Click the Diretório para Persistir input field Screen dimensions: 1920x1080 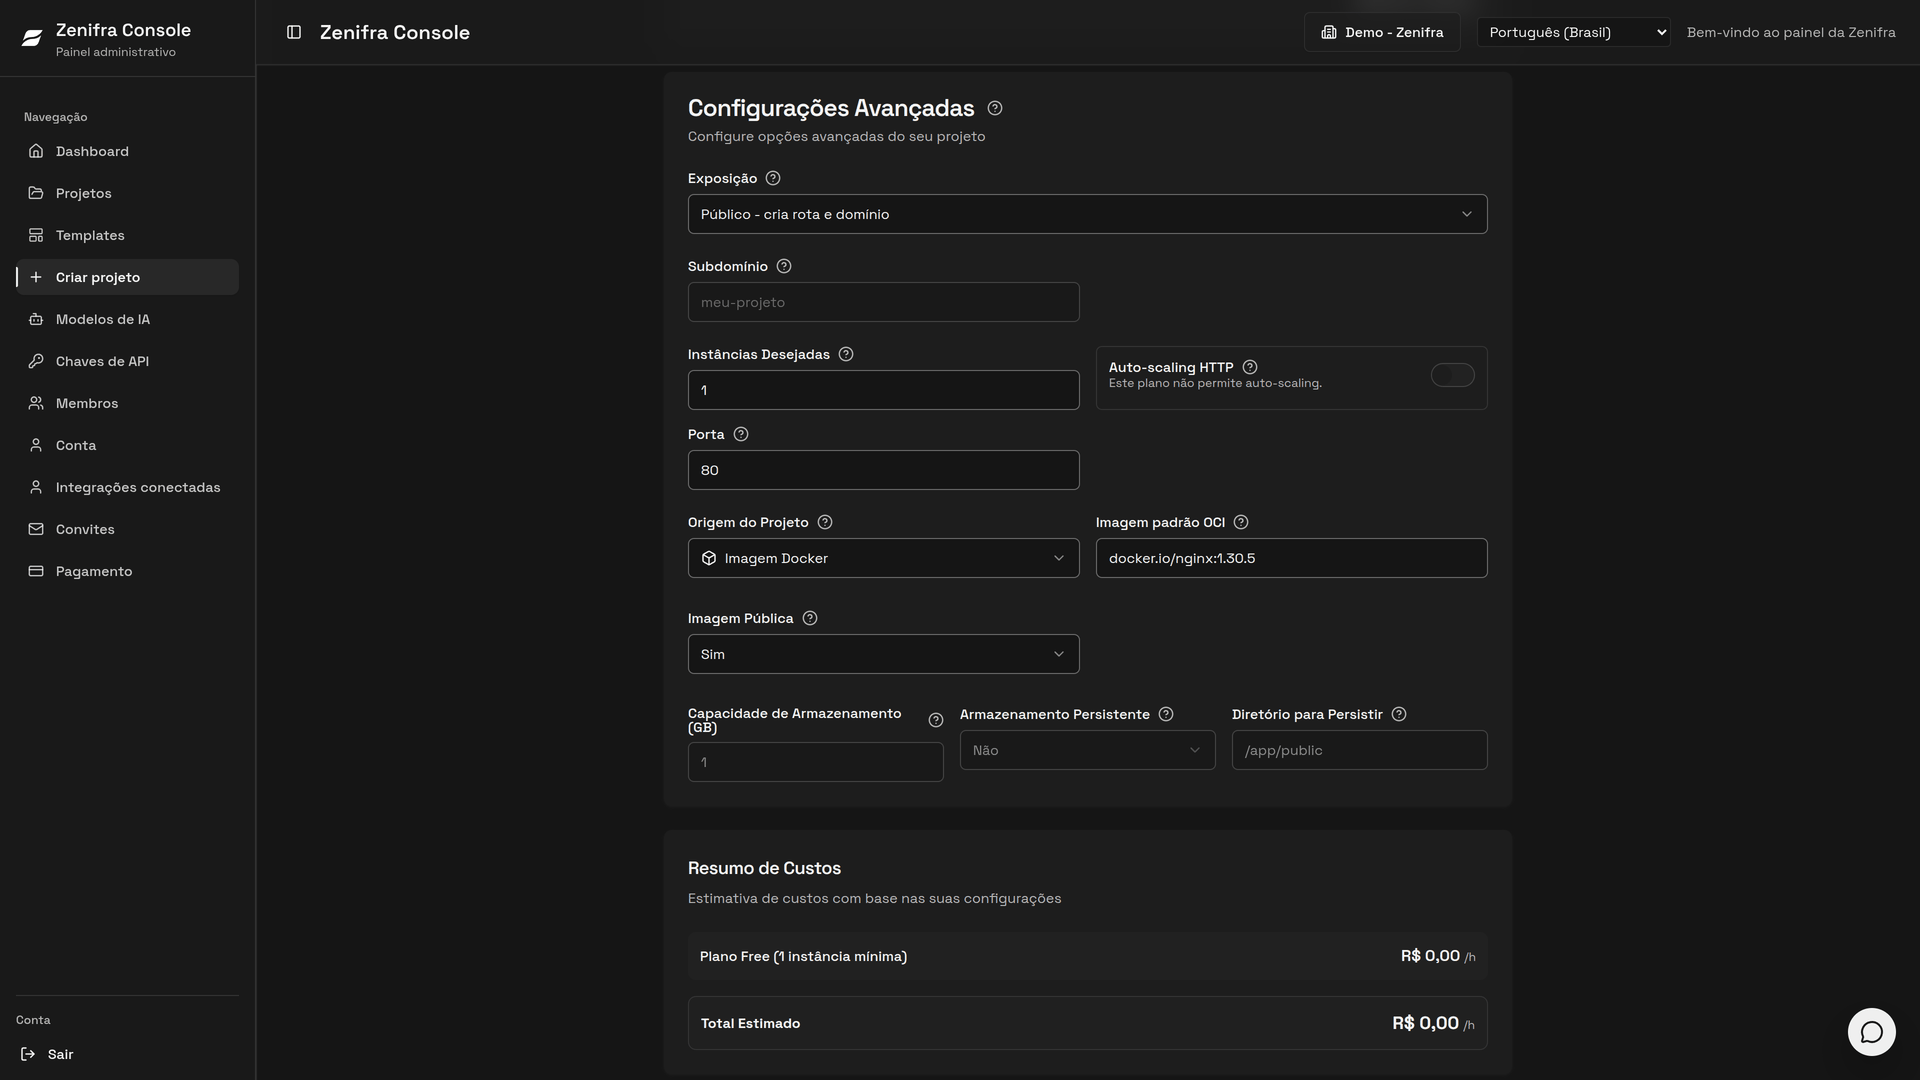pyautogui.click(x=1360, y=750)
